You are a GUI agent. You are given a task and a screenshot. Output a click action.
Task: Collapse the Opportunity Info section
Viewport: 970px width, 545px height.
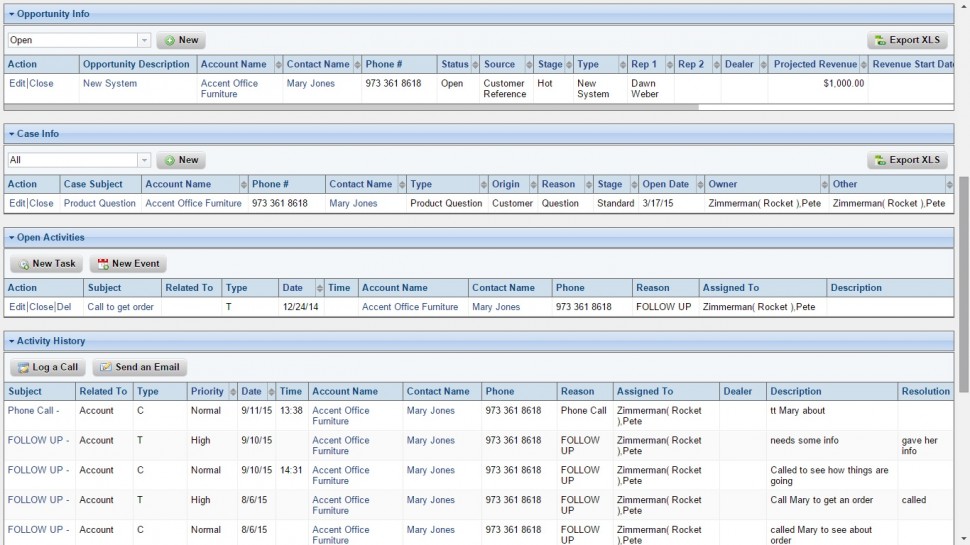(x=11, y=14)
